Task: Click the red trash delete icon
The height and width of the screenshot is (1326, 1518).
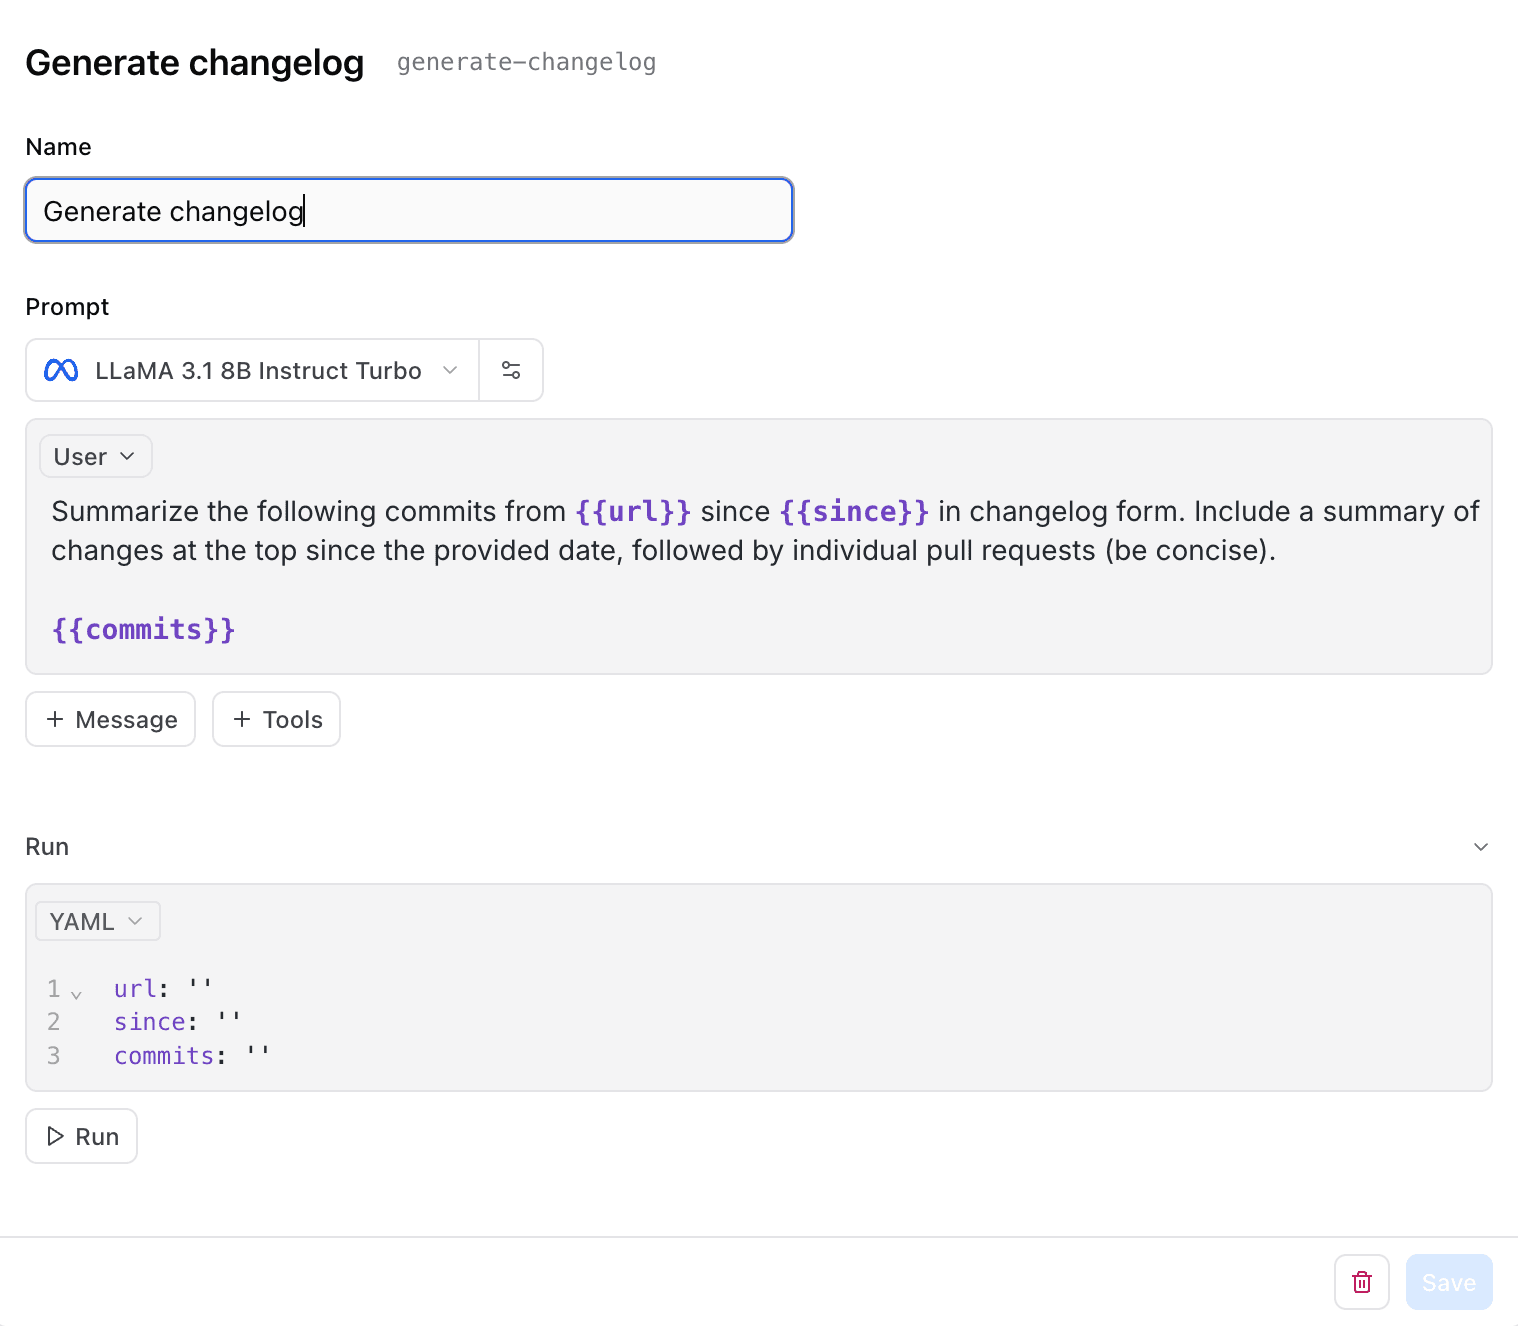Action: coord(1361,1282)
